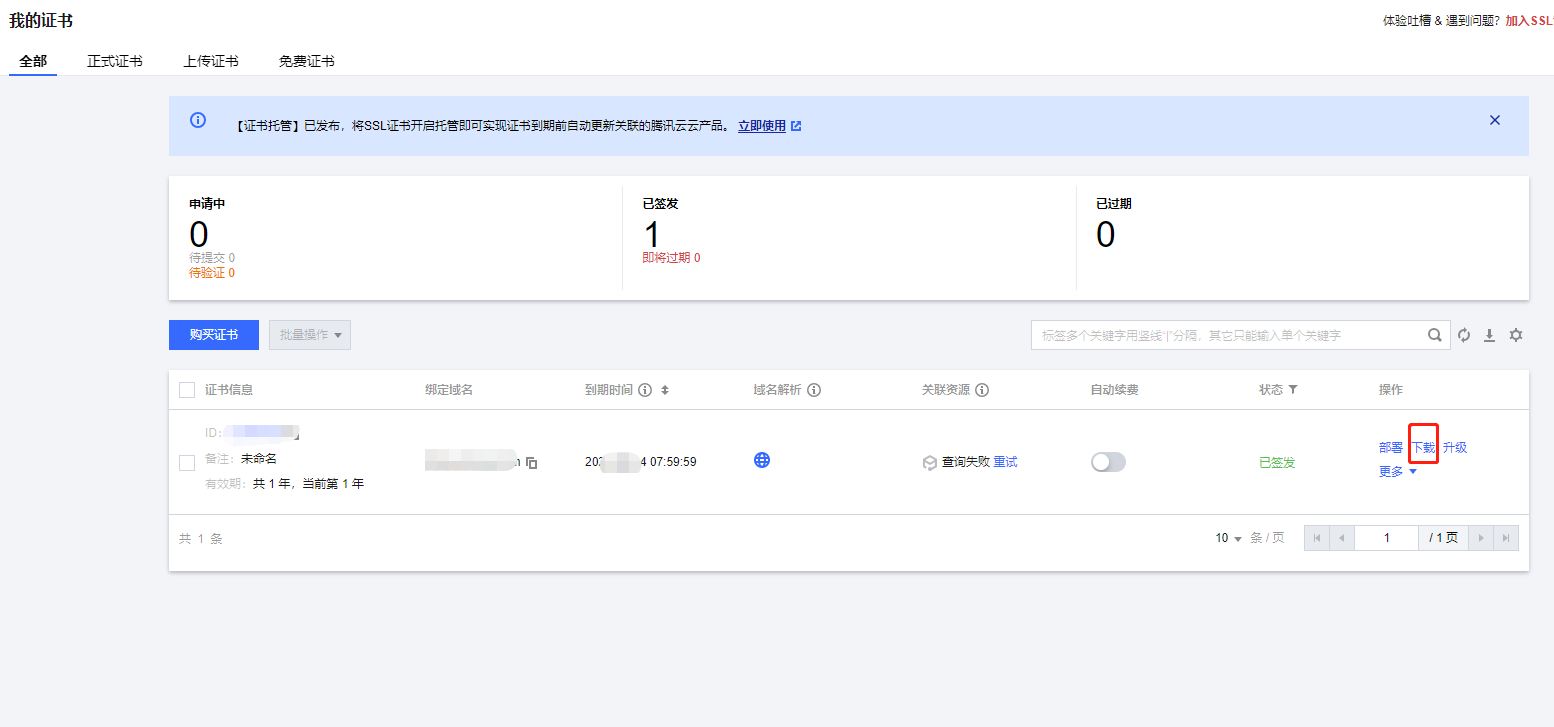Click the export download icon in toolbar
1554x727 pixels.
1489,336
